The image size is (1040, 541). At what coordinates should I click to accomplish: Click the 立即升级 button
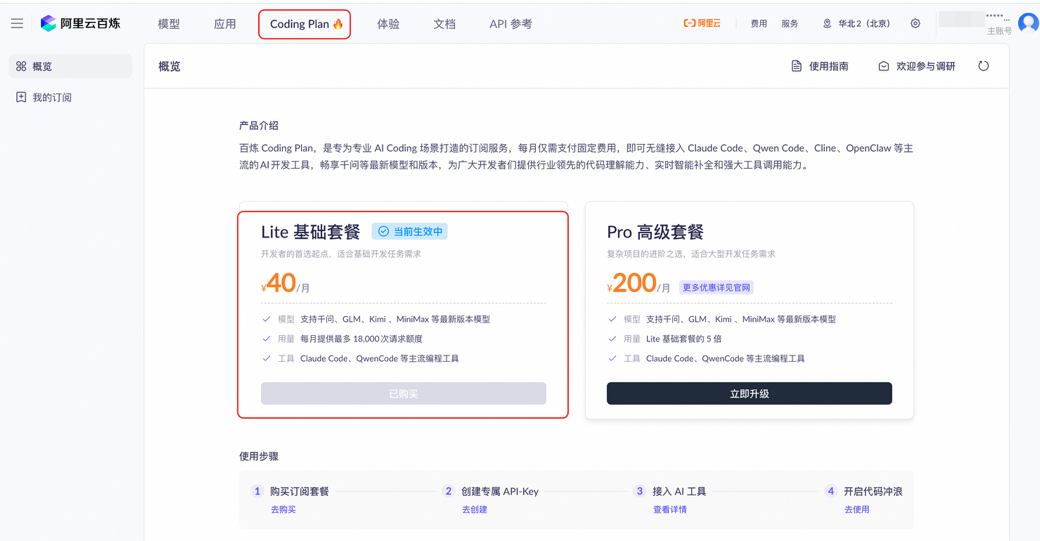click(749, 394)
